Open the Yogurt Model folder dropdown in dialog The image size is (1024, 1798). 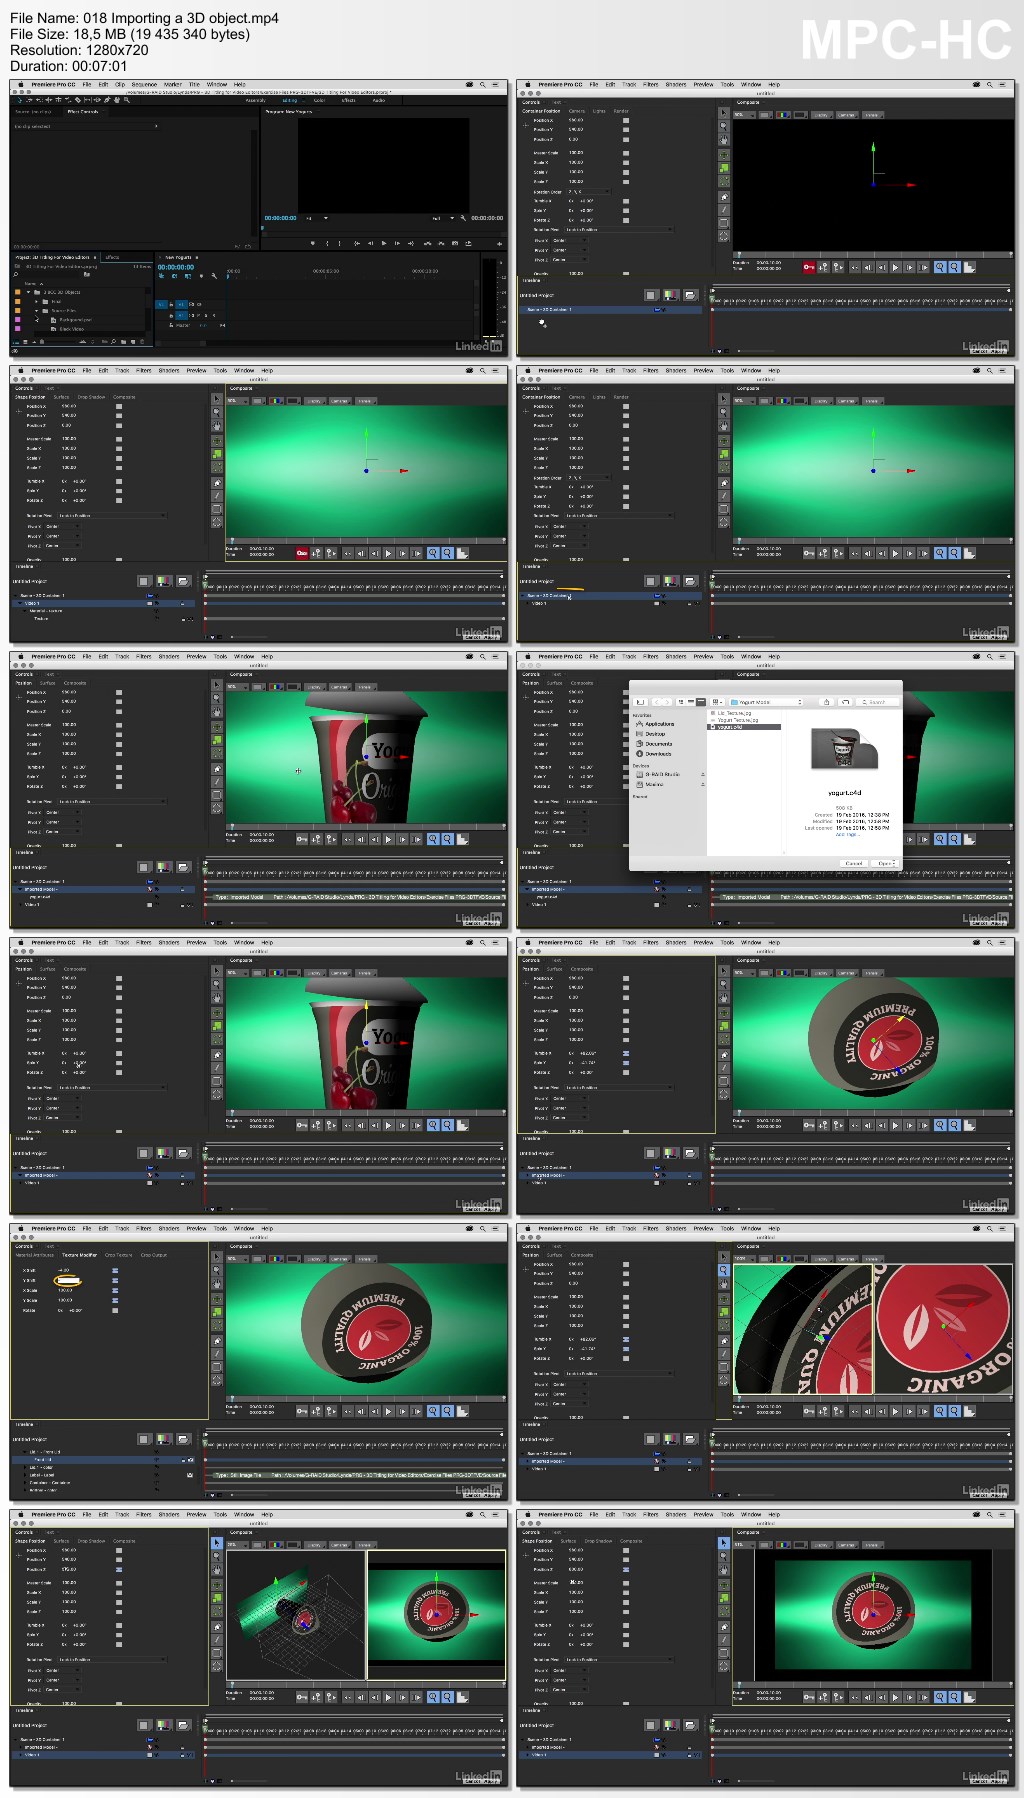click(766, 702)
